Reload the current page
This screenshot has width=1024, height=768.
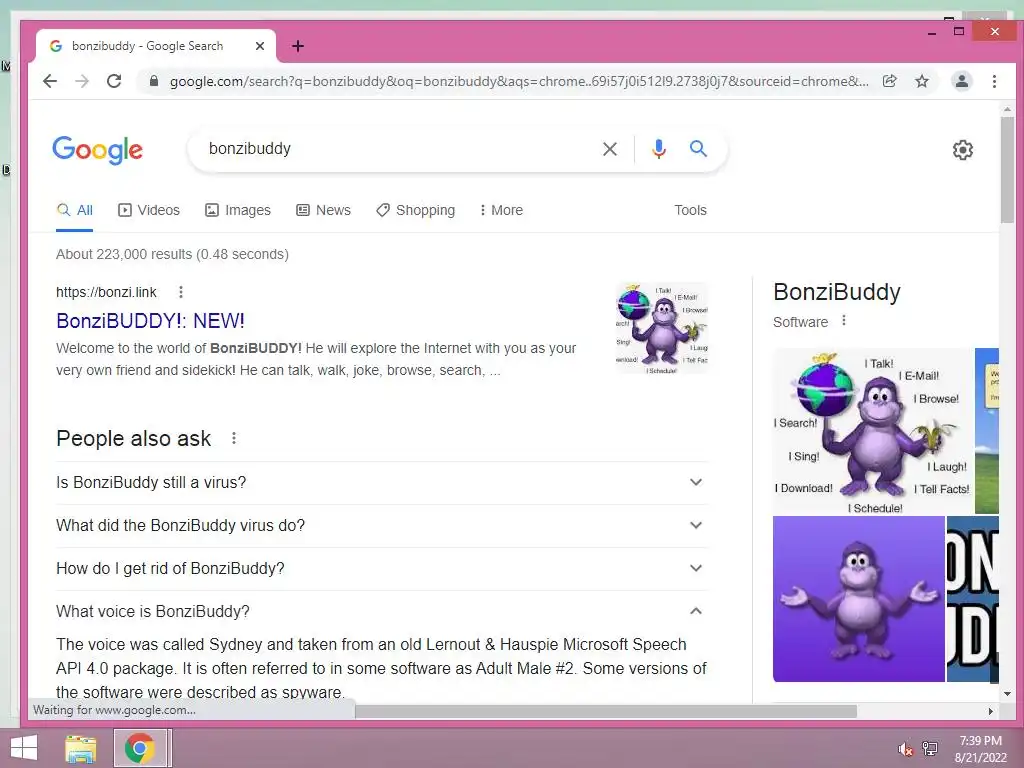pyautogui.click(x=114, y=81)
